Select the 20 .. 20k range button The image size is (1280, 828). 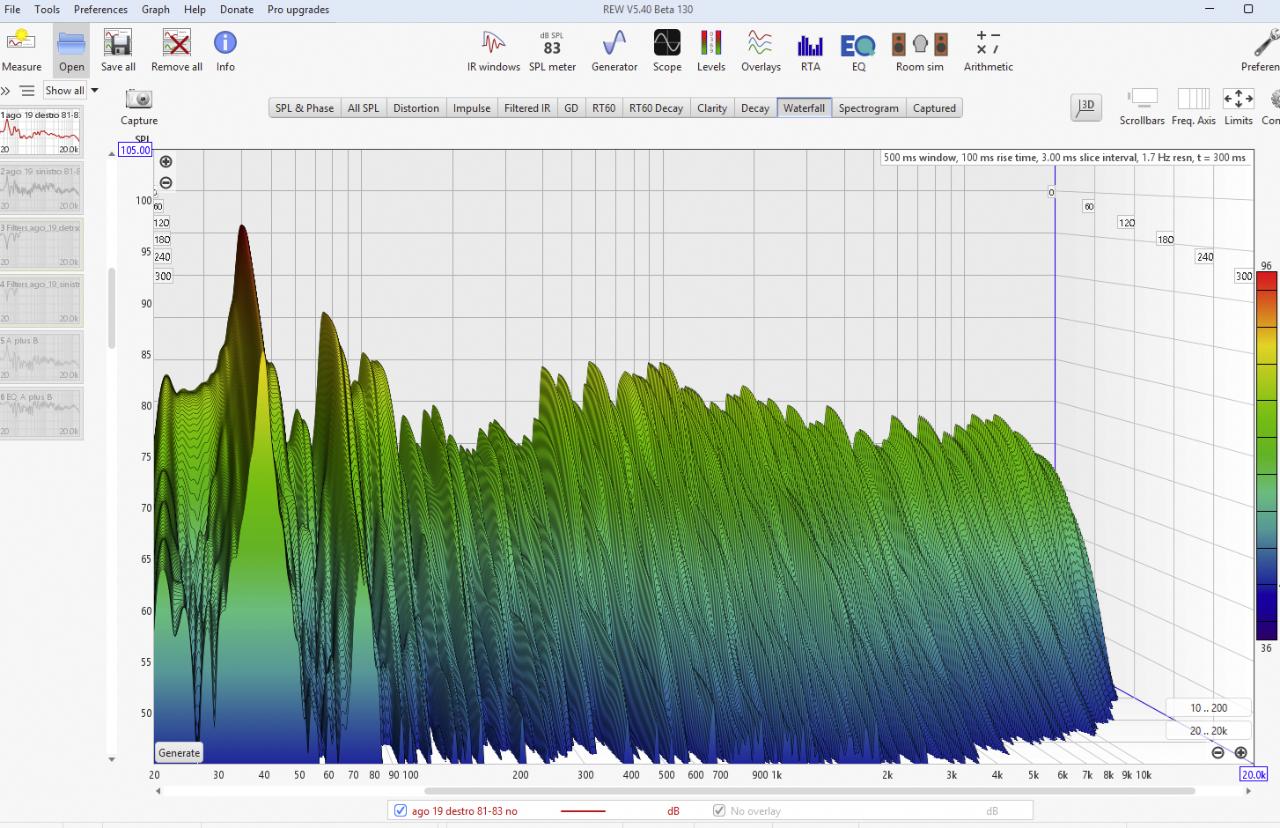pos(1208,731)
